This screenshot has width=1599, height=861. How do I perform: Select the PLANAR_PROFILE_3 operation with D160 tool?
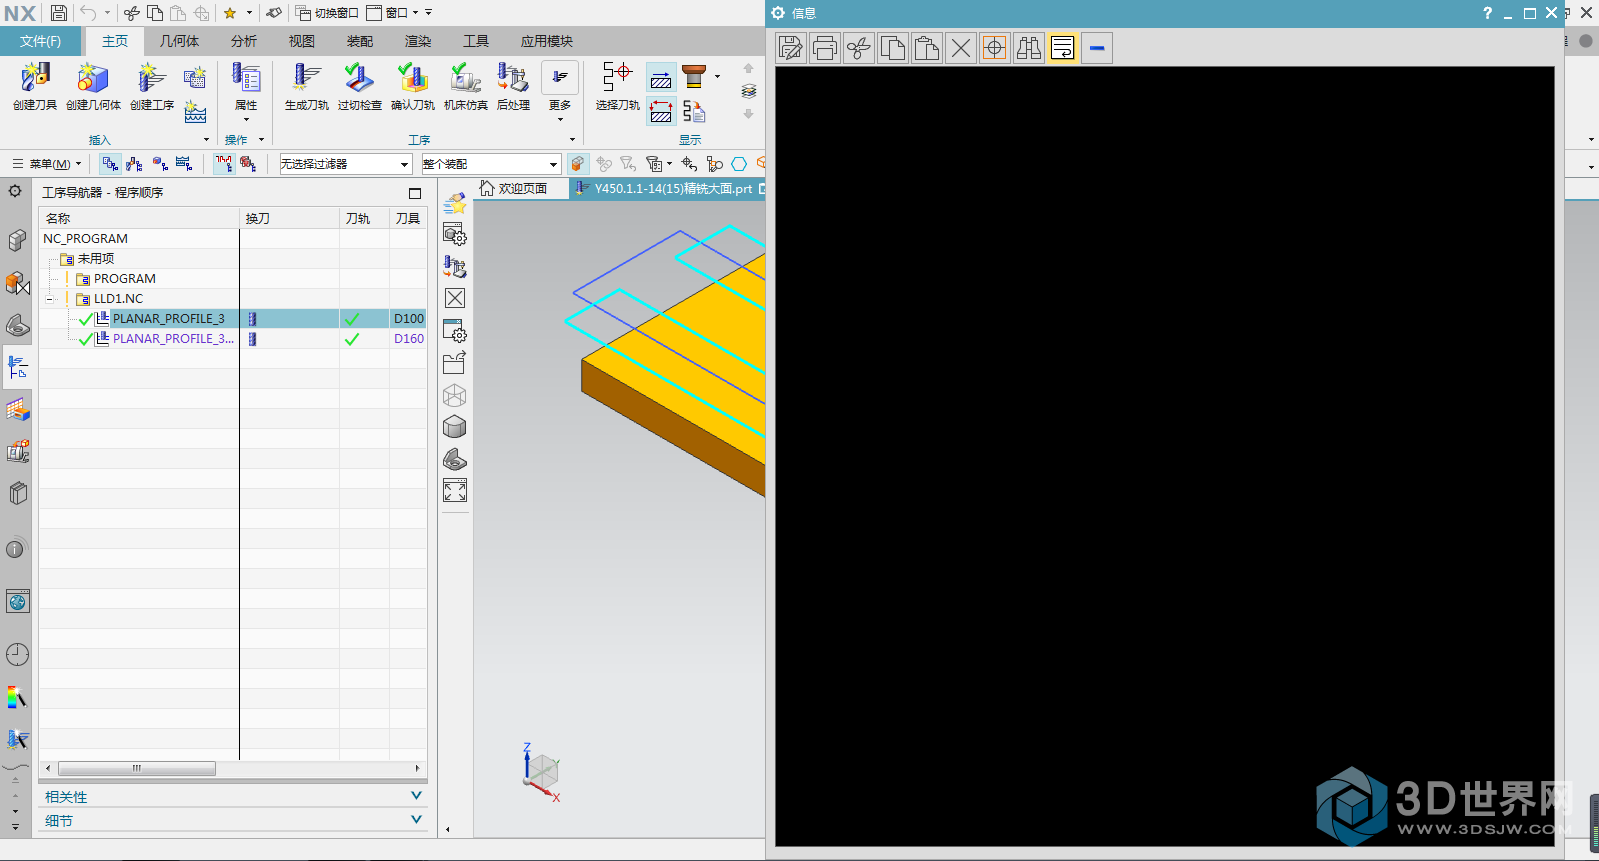pyautogui.click(x=172, y=339)
